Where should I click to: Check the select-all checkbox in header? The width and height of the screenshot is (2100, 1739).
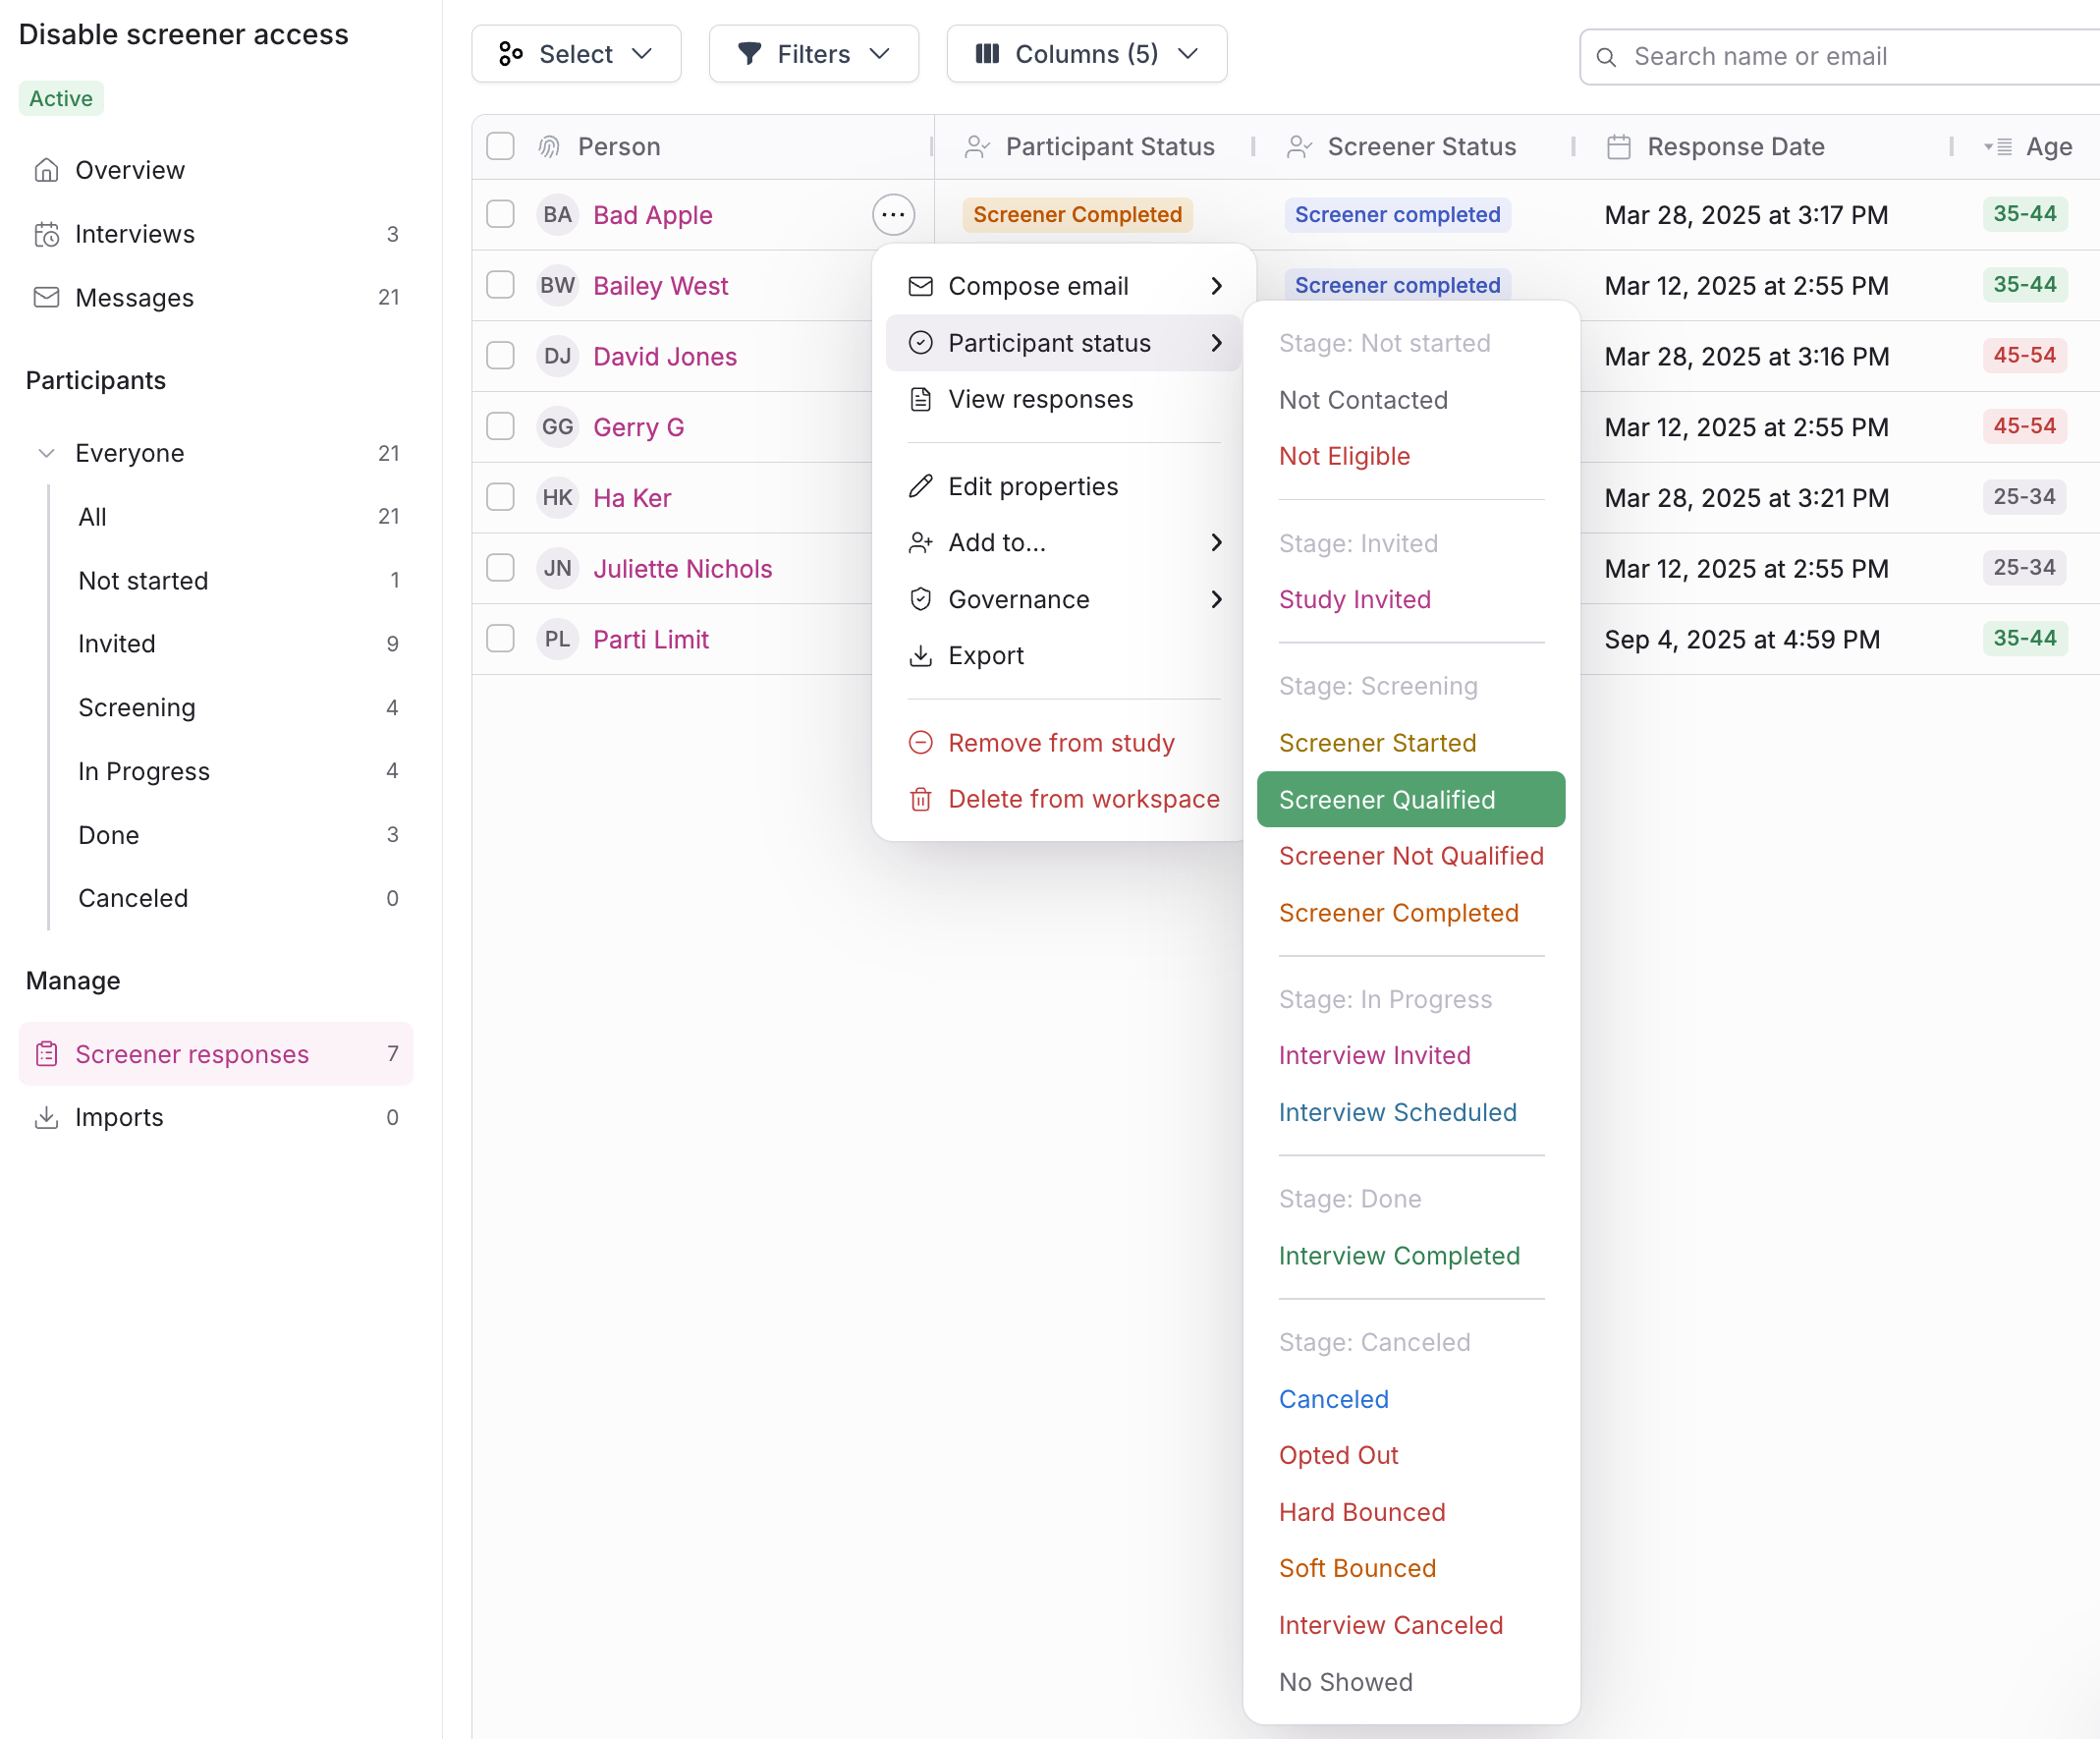point(500,147)
